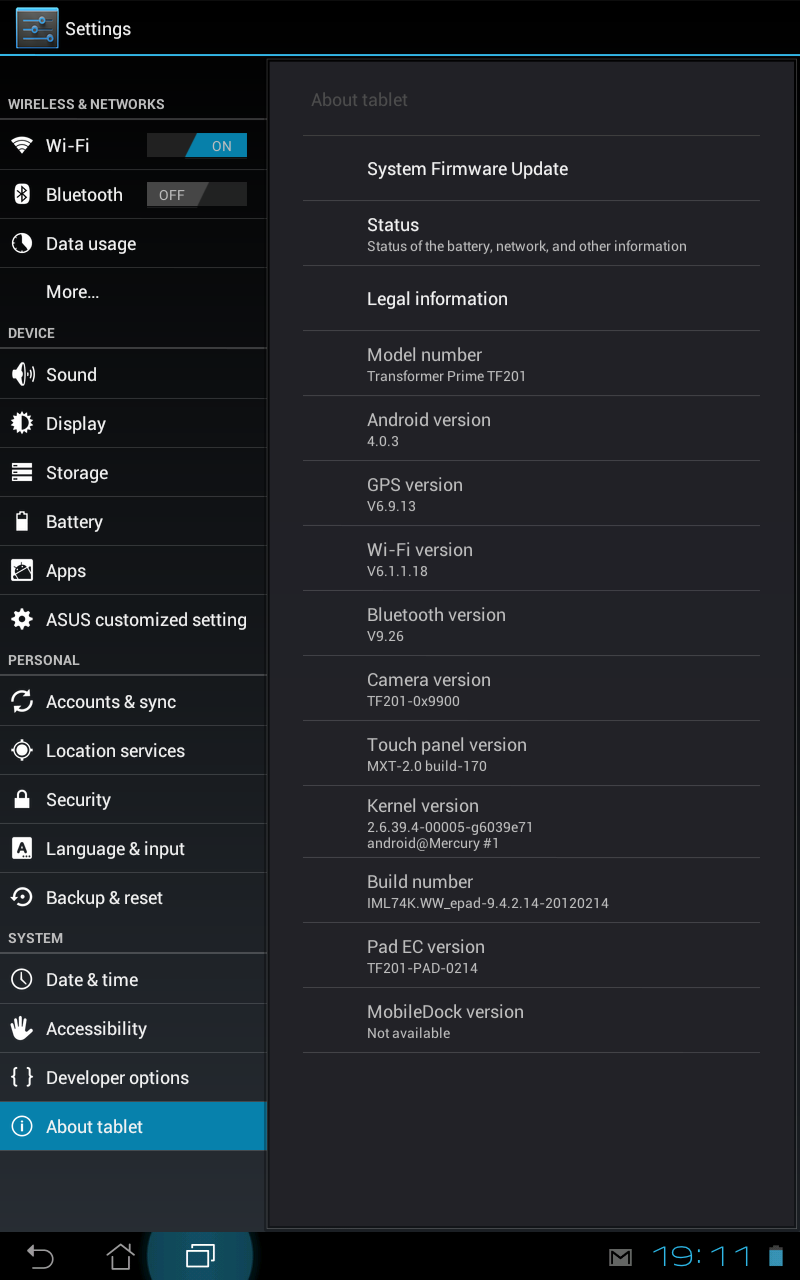Tap the back navigation arrow
The image size is (800, 1280).
pyautogui.click(x=40, y=1256)
